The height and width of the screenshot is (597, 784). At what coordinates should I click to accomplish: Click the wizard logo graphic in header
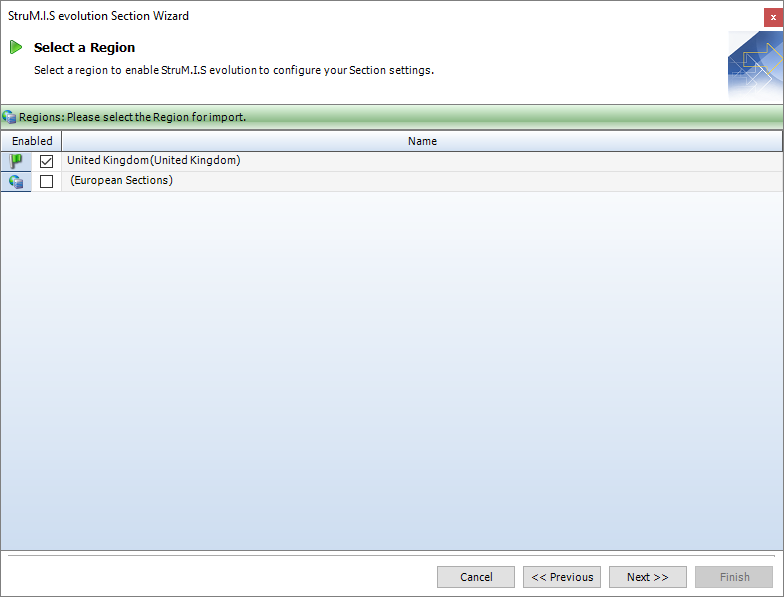tap(754, 65)
